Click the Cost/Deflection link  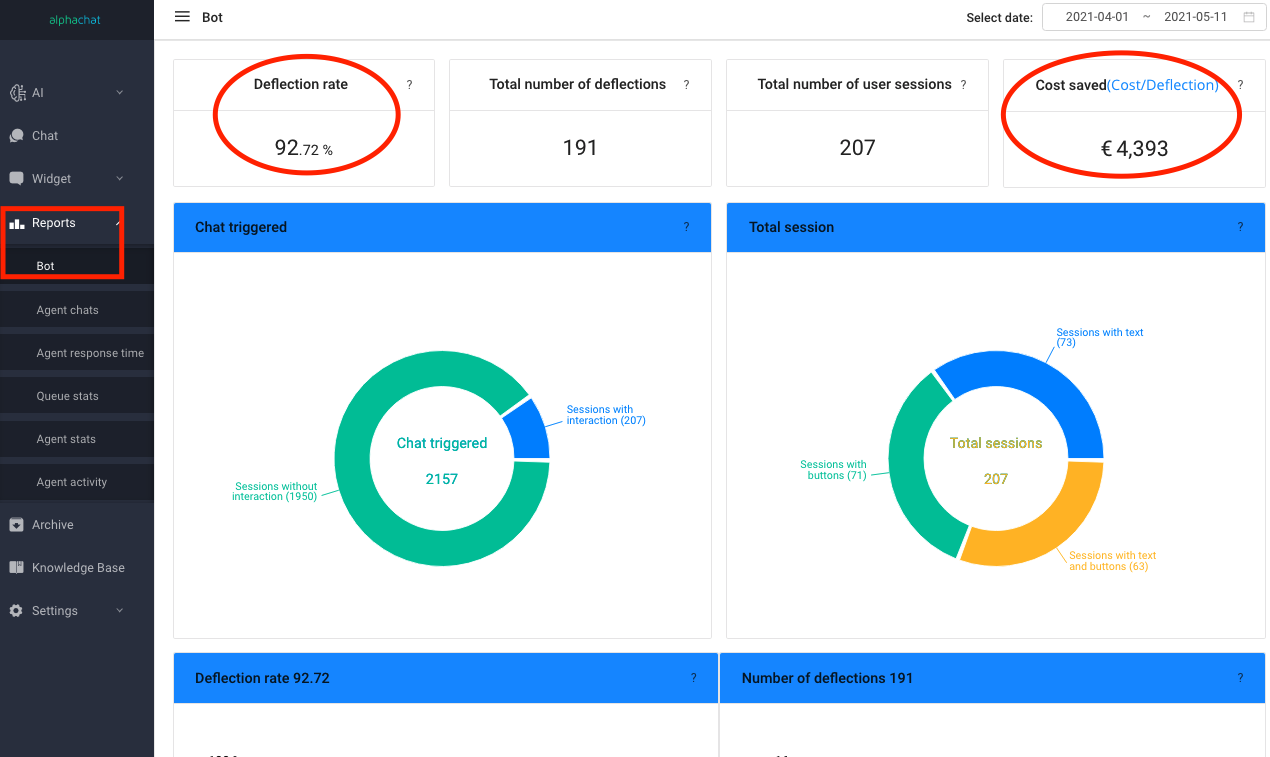click(1163, 85)
